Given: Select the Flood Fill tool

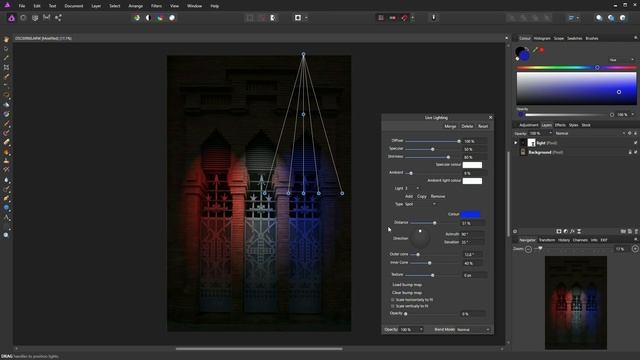Looking at the screenshot, I should [x=6, y=105].
